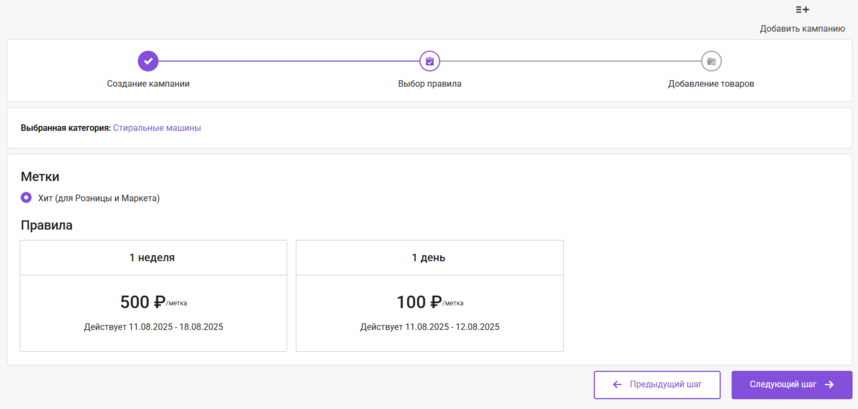The image size is (858, 409).
Task: Click the completed checkmark step circle
Action: (148, 61)
